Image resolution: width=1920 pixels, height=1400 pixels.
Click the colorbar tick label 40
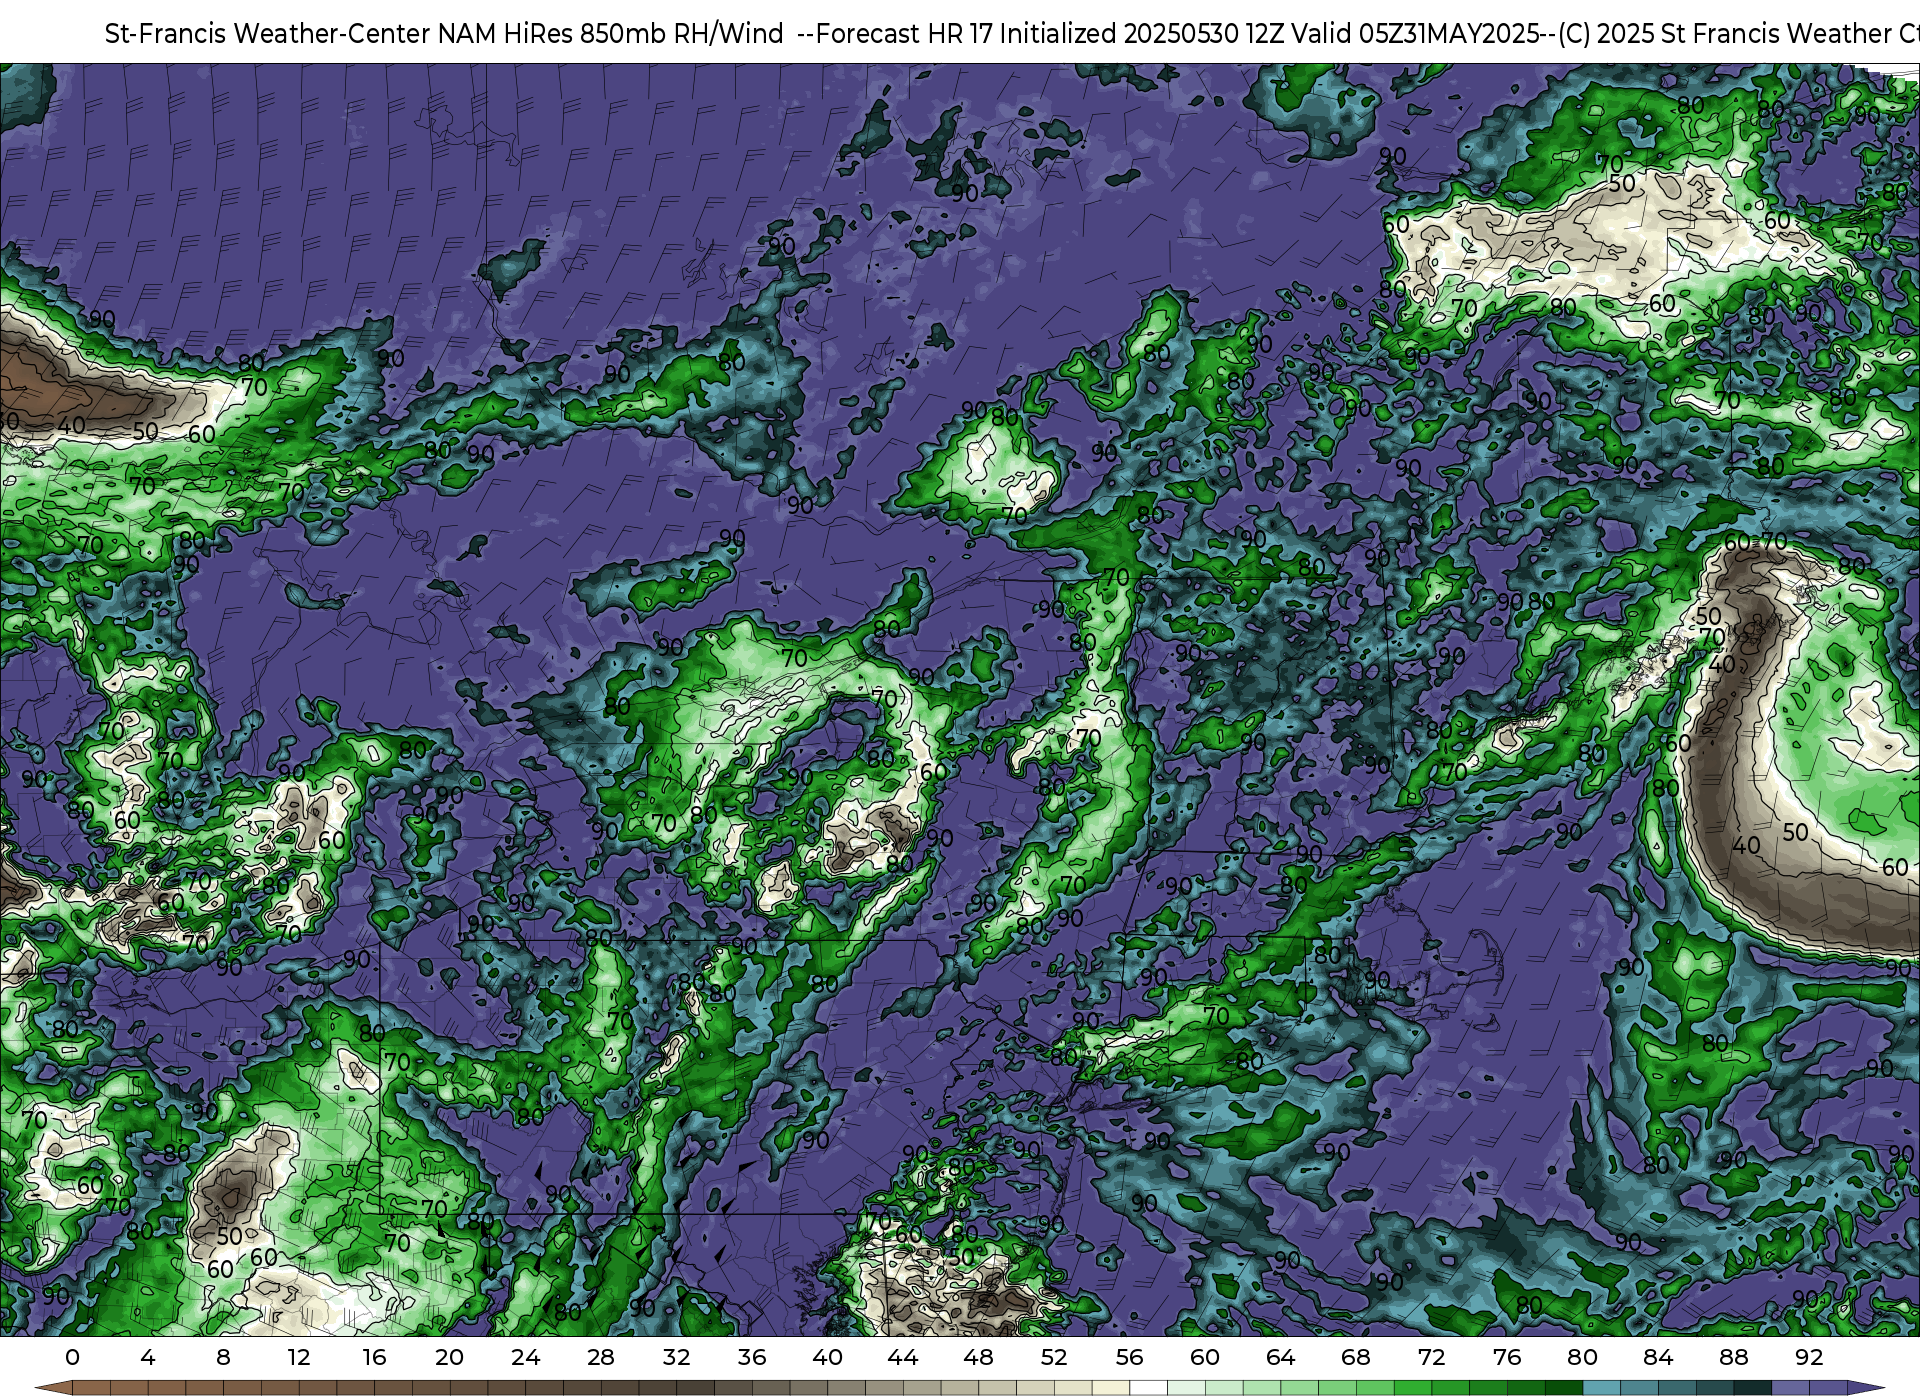coord(827,1357)
